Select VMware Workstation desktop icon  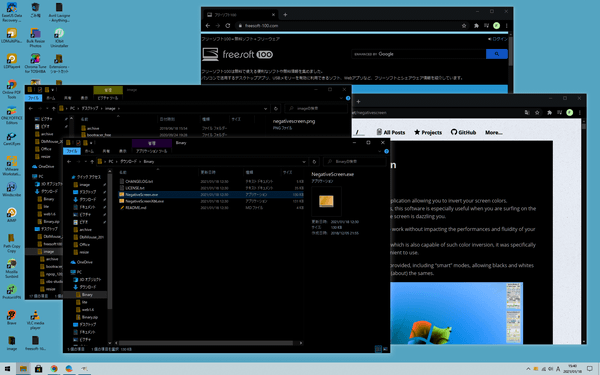[x=12, y=165]
